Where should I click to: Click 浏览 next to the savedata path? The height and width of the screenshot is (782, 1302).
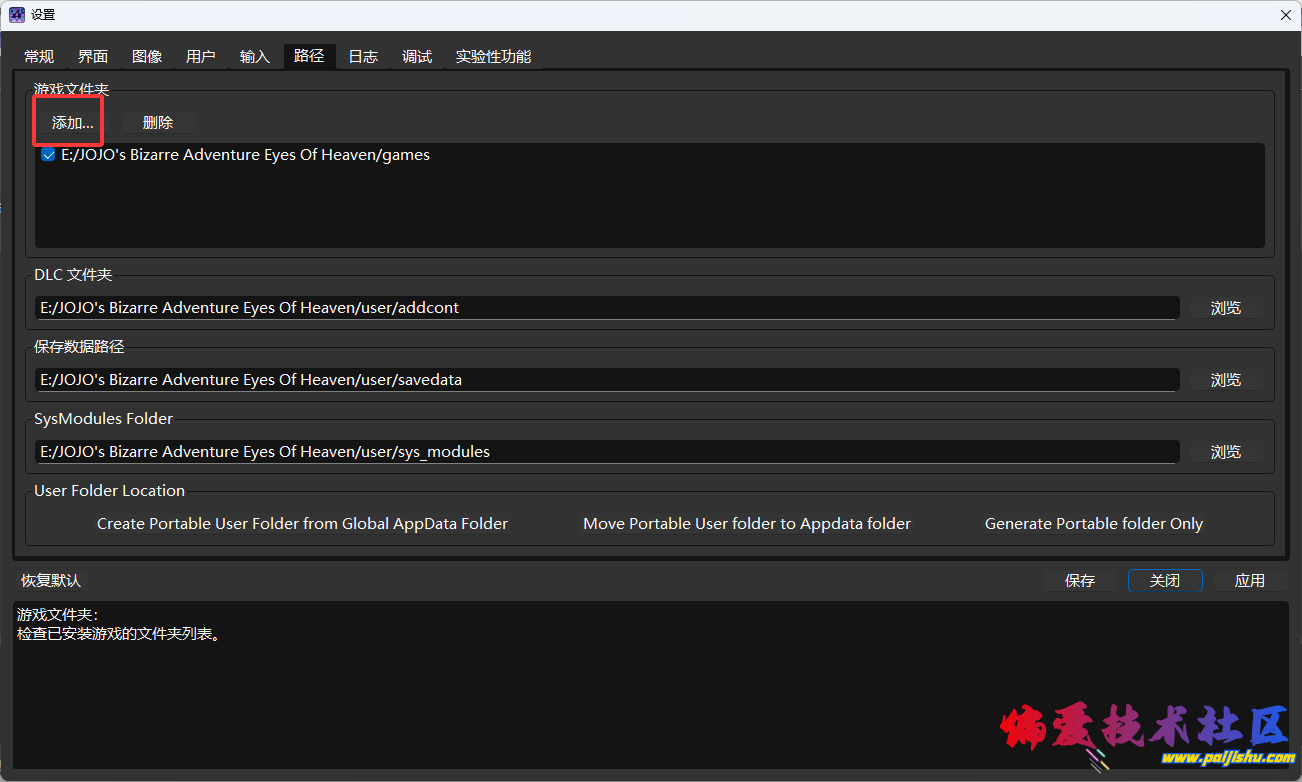click(1225, 380)
